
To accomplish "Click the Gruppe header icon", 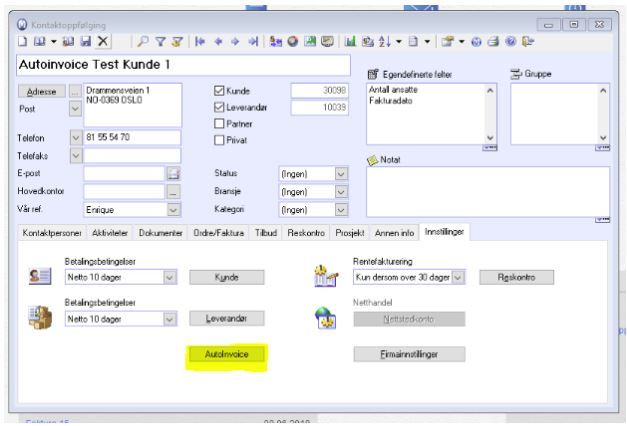I will pyautogui.click(x=516, y=74).
